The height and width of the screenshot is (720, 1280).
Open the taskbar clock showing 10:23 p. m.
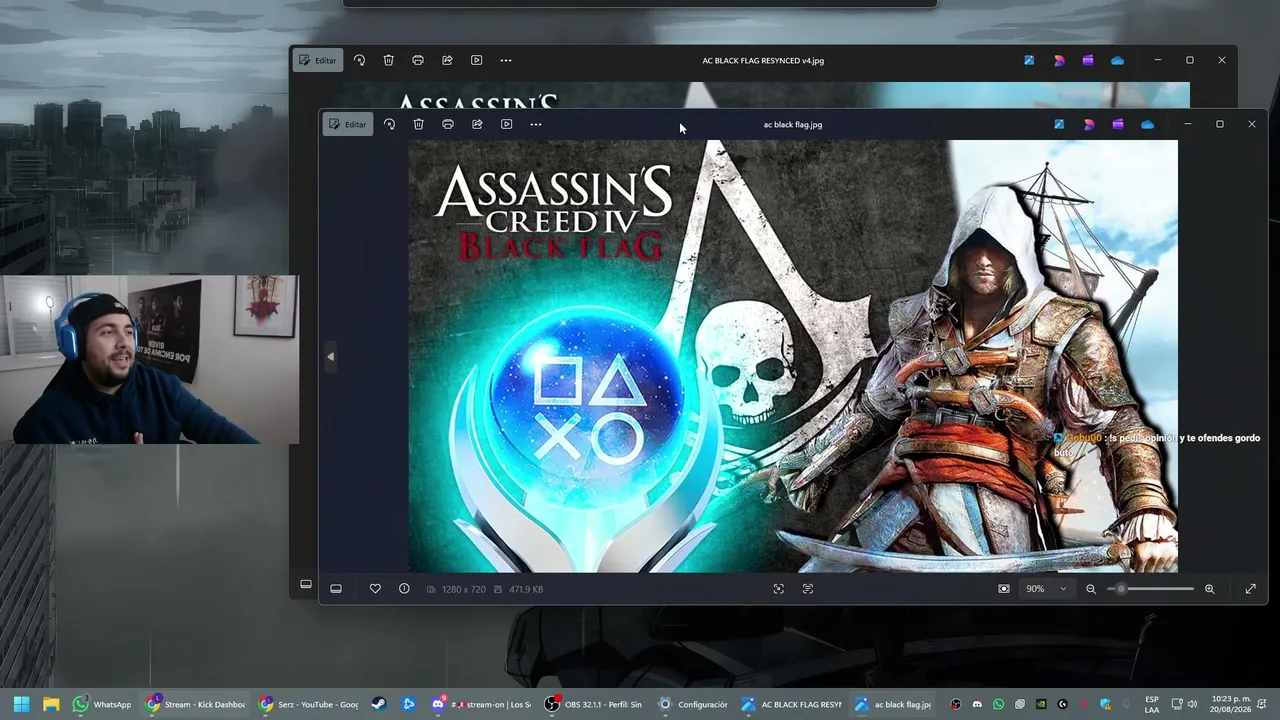(1230, 704)
